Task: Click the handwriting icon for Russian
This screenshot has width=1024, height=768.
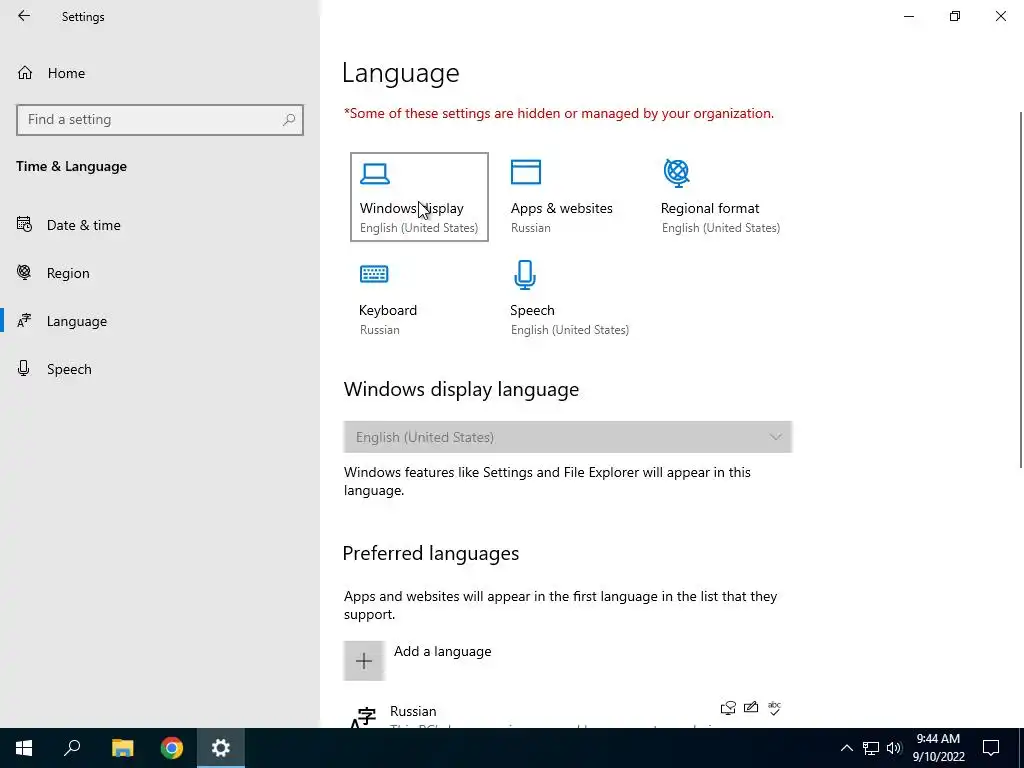Action: click(x=751, y=707)
